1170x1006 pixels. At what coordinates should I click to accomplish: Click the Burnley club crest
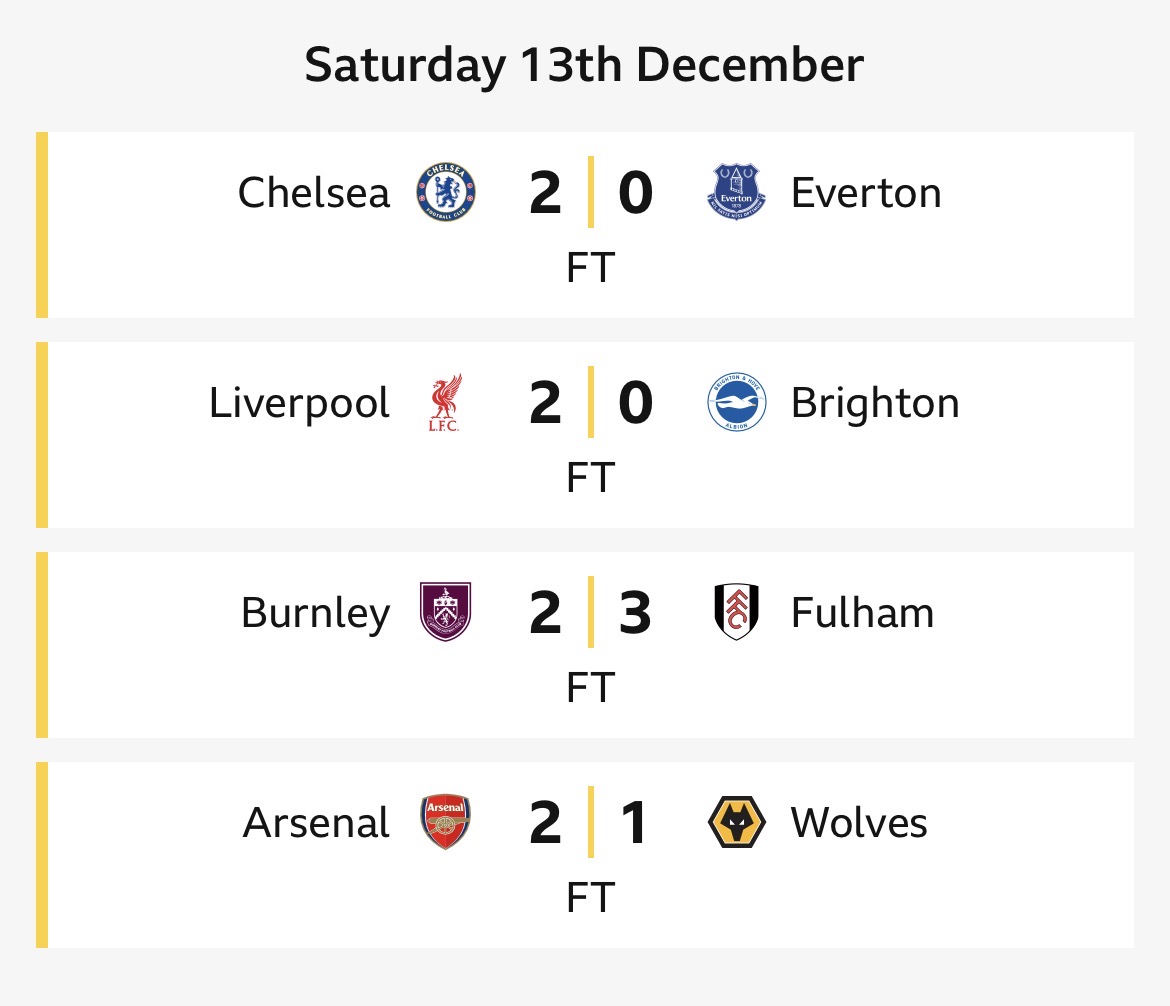(446, 612)
